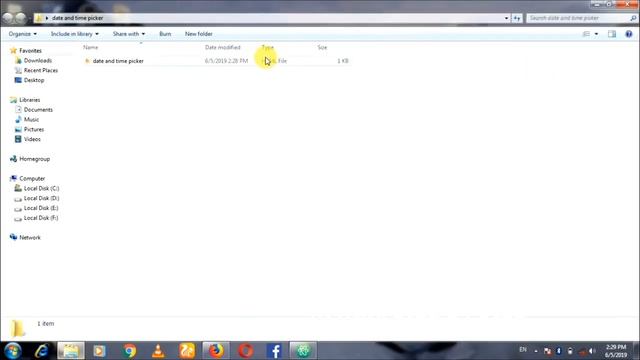Show hidden tray icons arrow
This screenshot has height=360, width=640.
[536, 351]
